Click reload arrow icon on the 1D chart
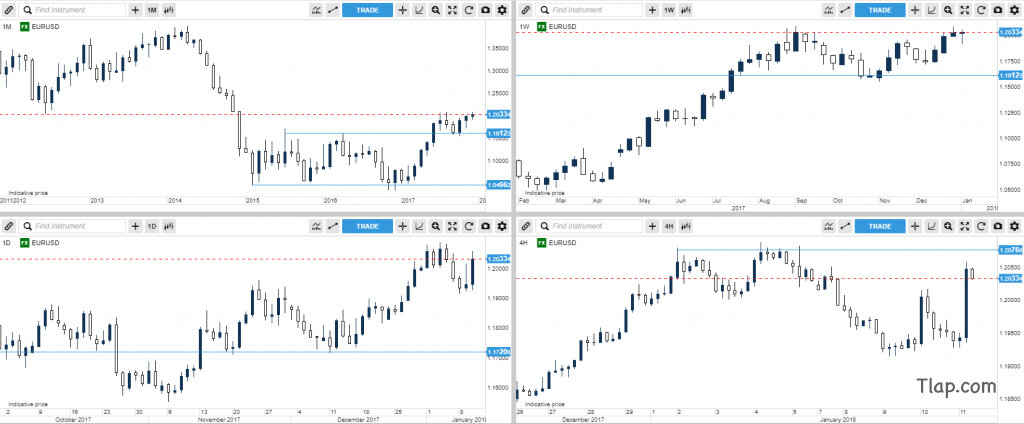 click(468, 226)
